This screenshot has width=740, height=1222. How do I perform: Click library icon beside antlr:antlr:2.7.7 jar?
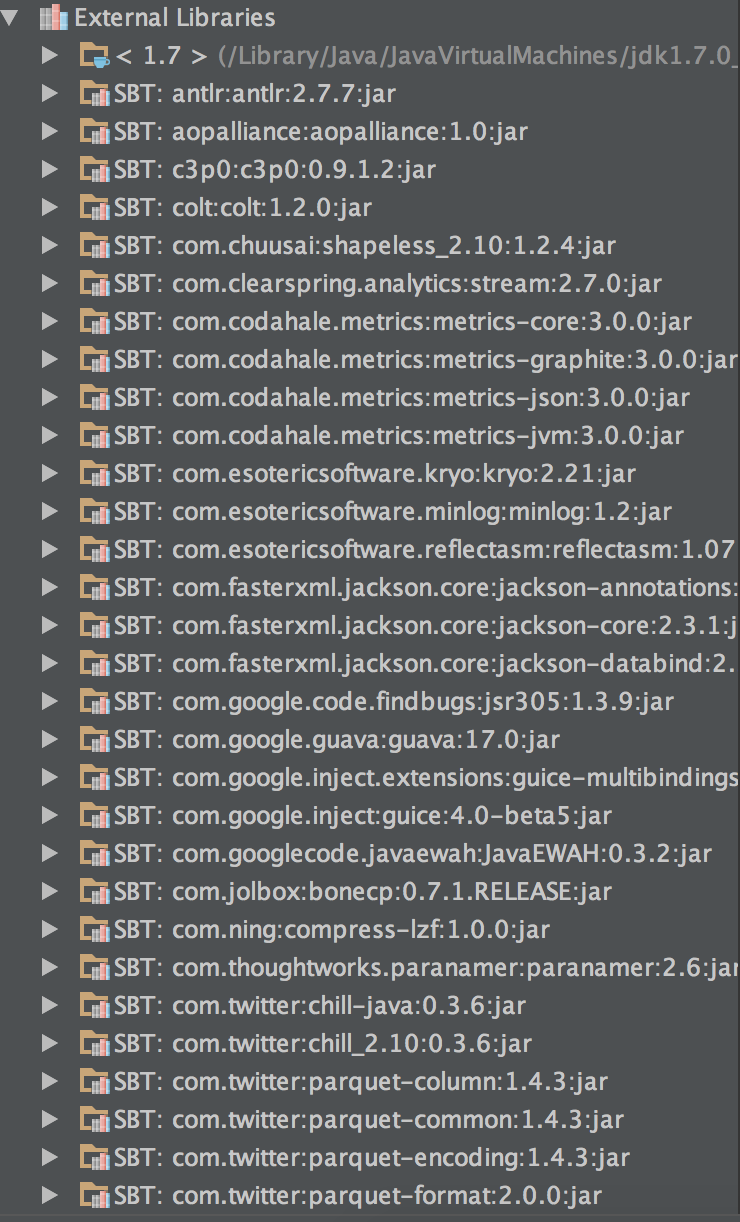click(94, 94)
